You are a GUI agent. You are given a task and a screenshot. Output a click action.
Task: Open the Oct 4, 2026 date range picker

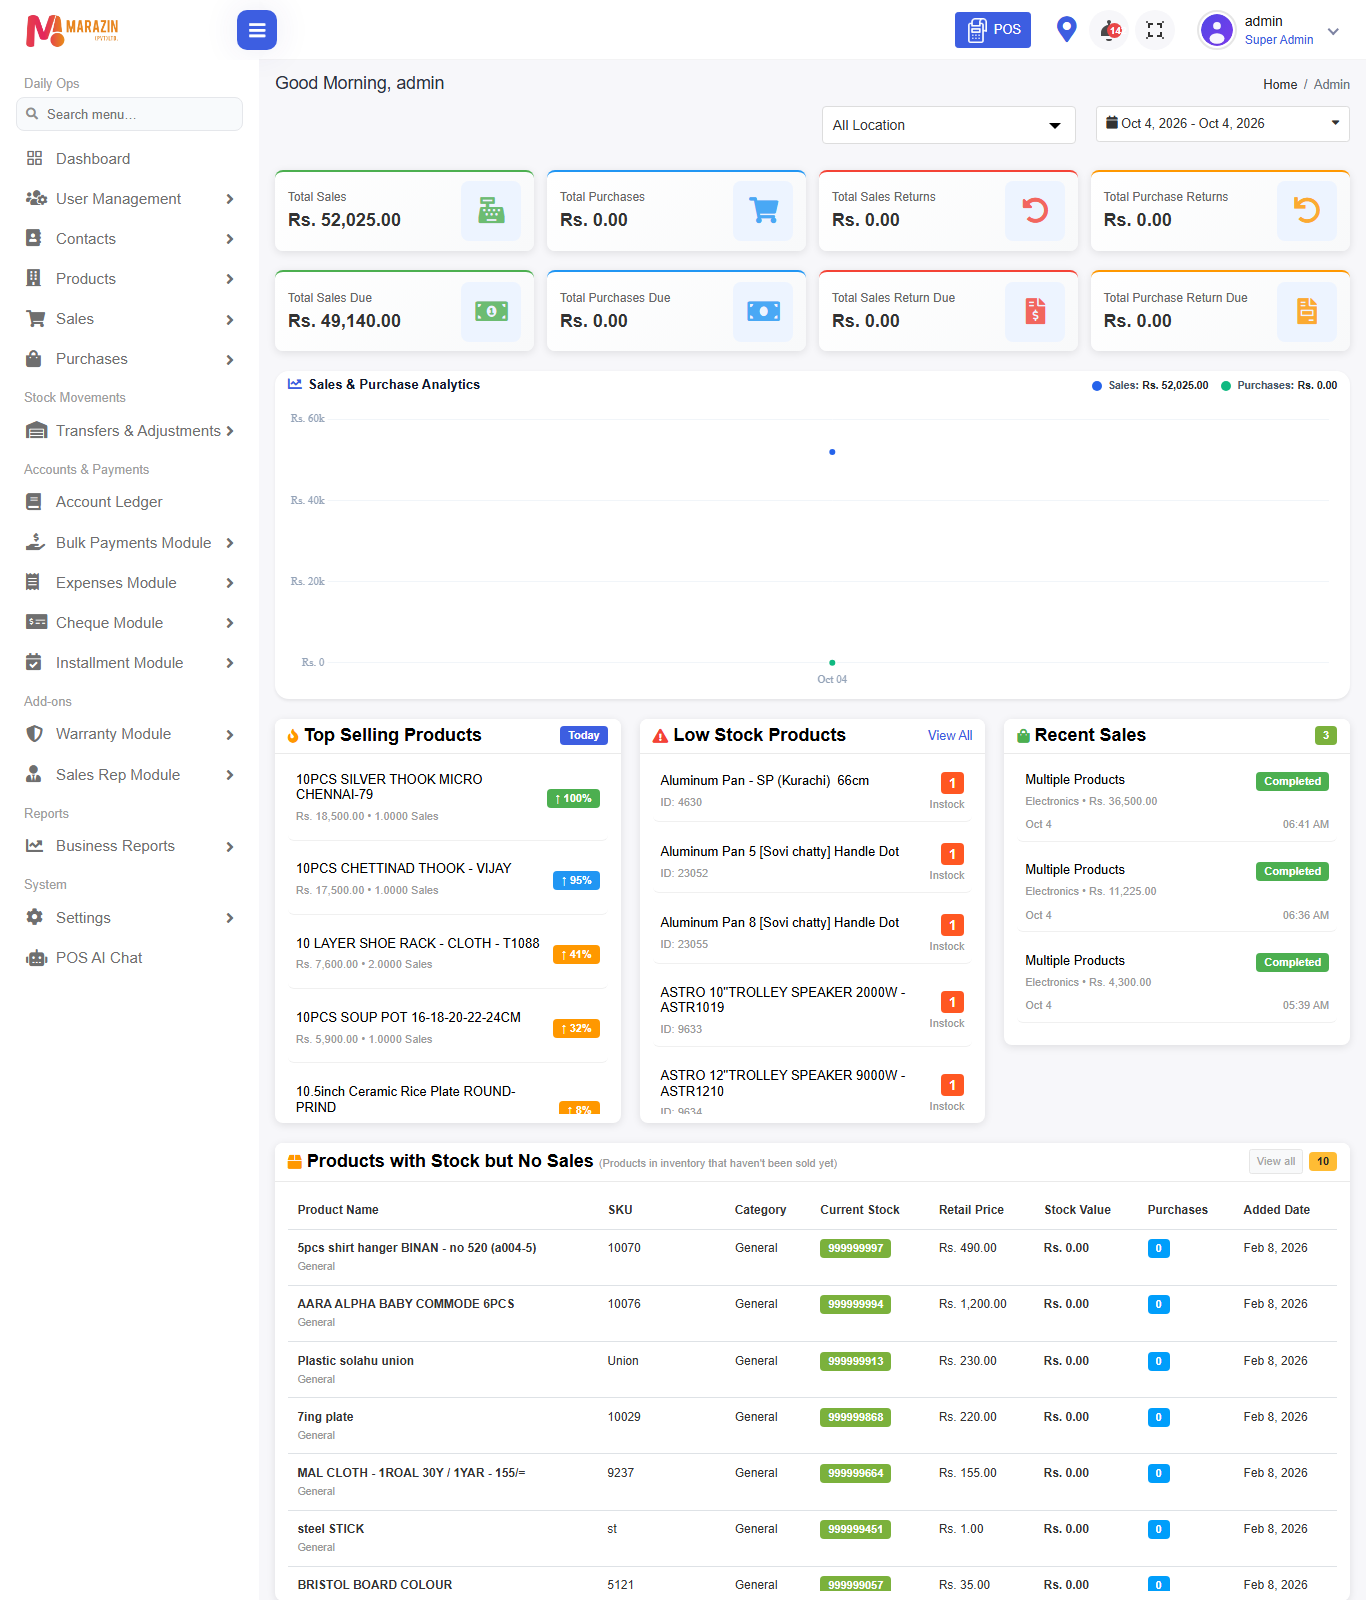[x=1222, y=124]
